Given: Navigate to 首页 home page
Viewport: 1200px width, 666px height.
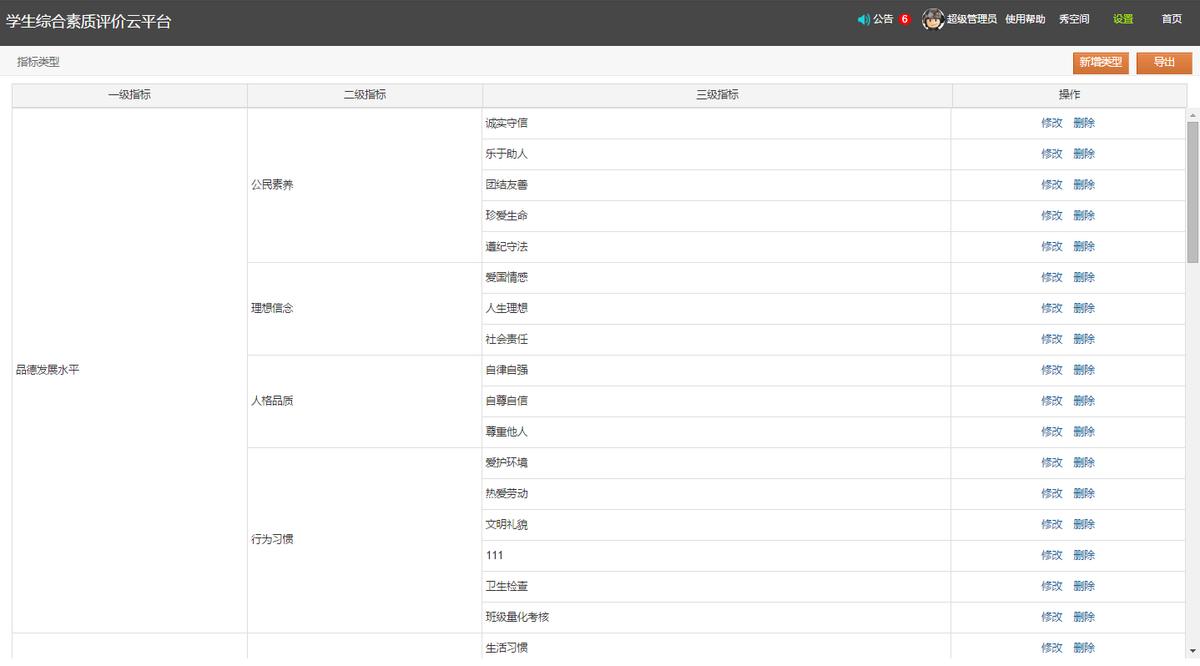Looking at the screenshot, I should pyautogui.click(x=1171, y=19).
